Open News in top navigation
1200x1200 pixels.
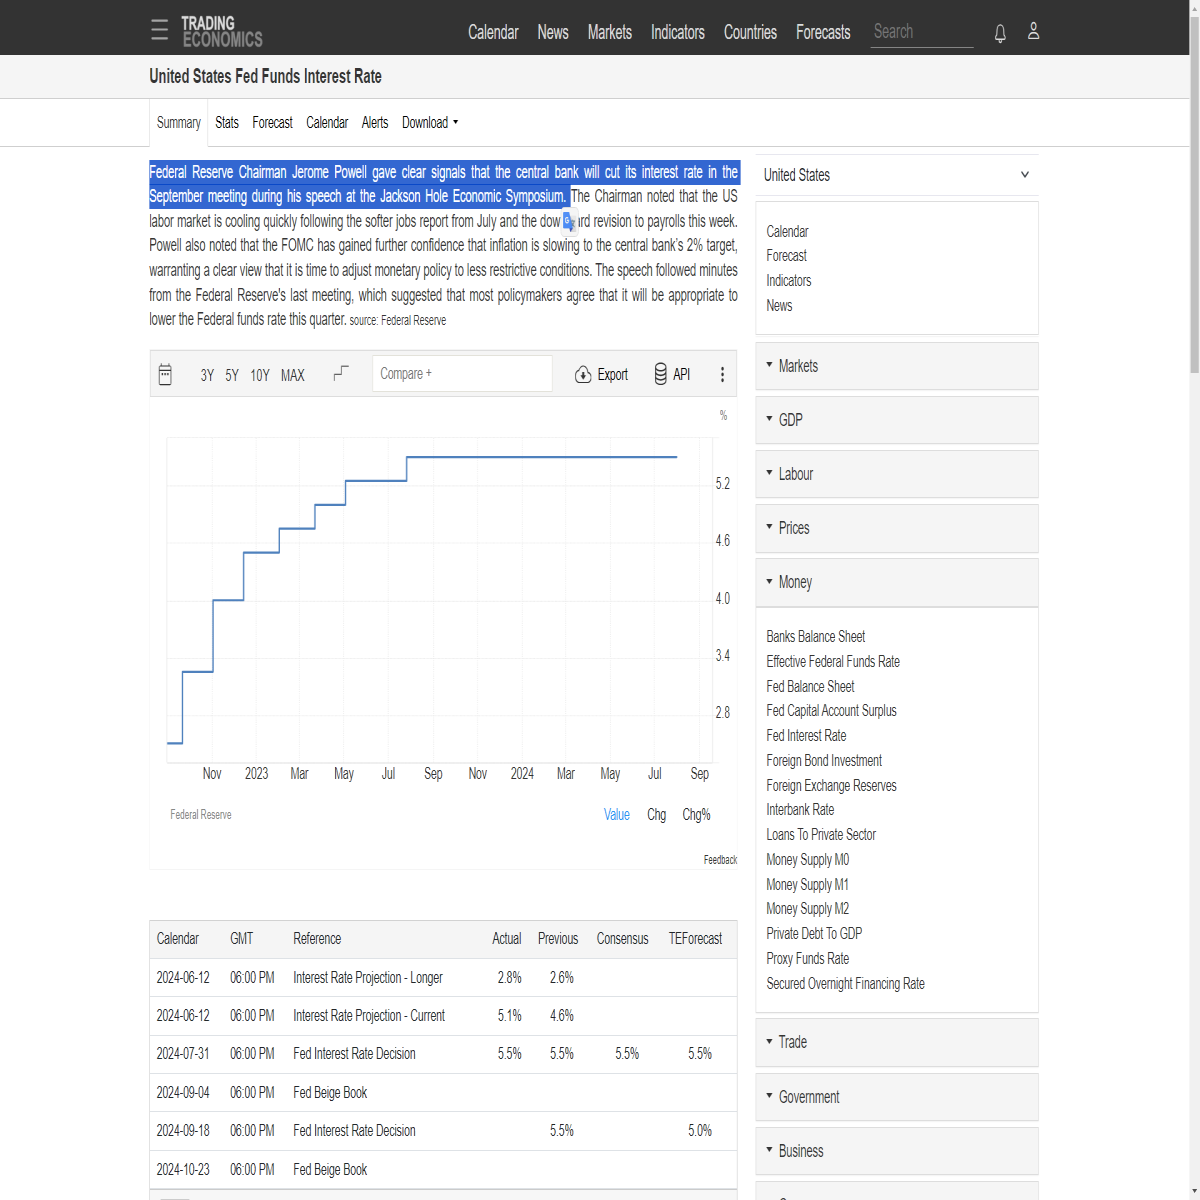coord(553,32)
